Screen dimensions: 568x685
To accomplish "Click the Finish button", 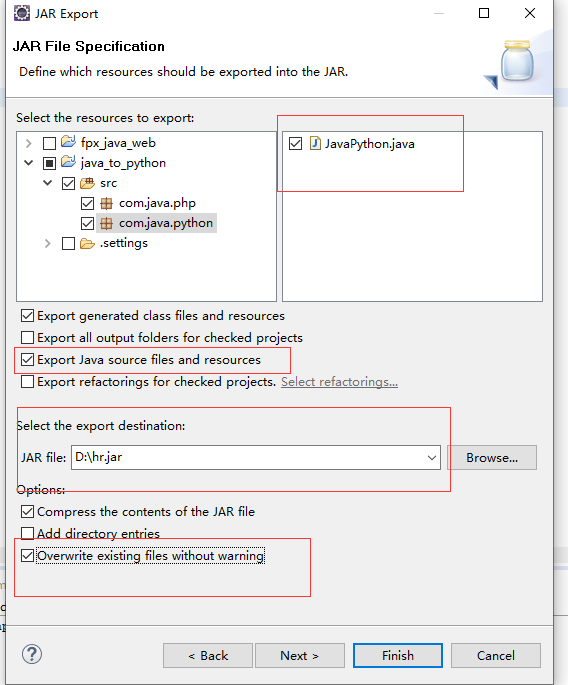I will pos(398,655).
